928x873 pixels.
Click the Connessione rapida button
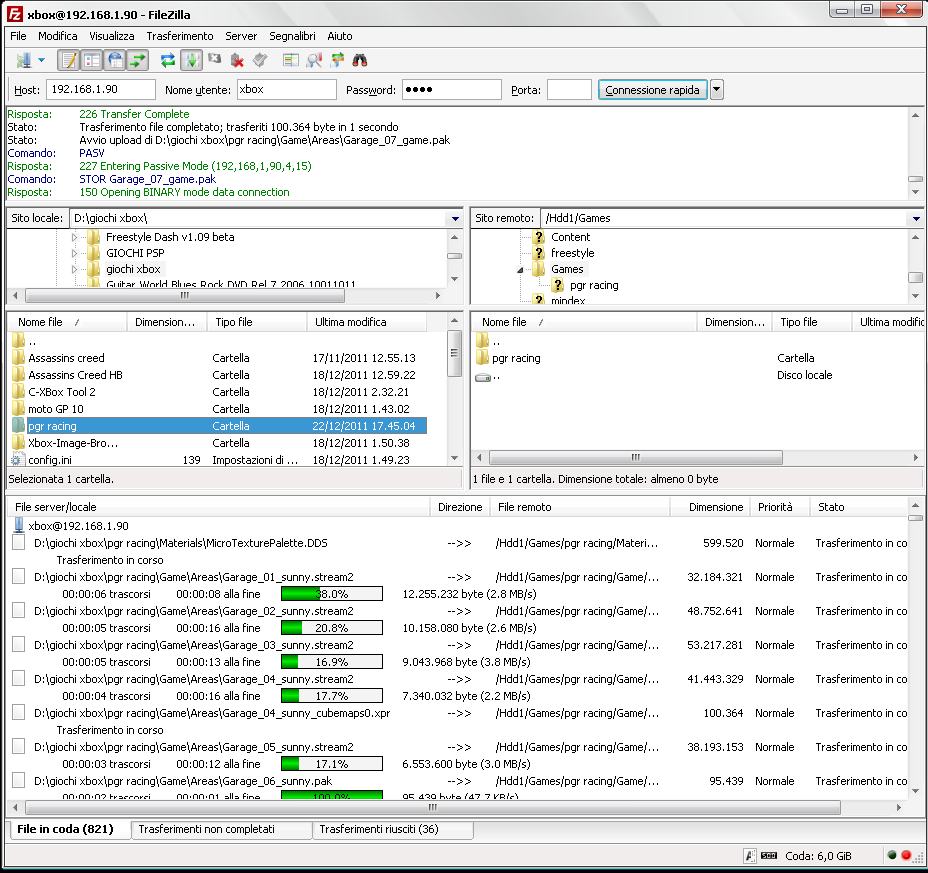[652, 90]
